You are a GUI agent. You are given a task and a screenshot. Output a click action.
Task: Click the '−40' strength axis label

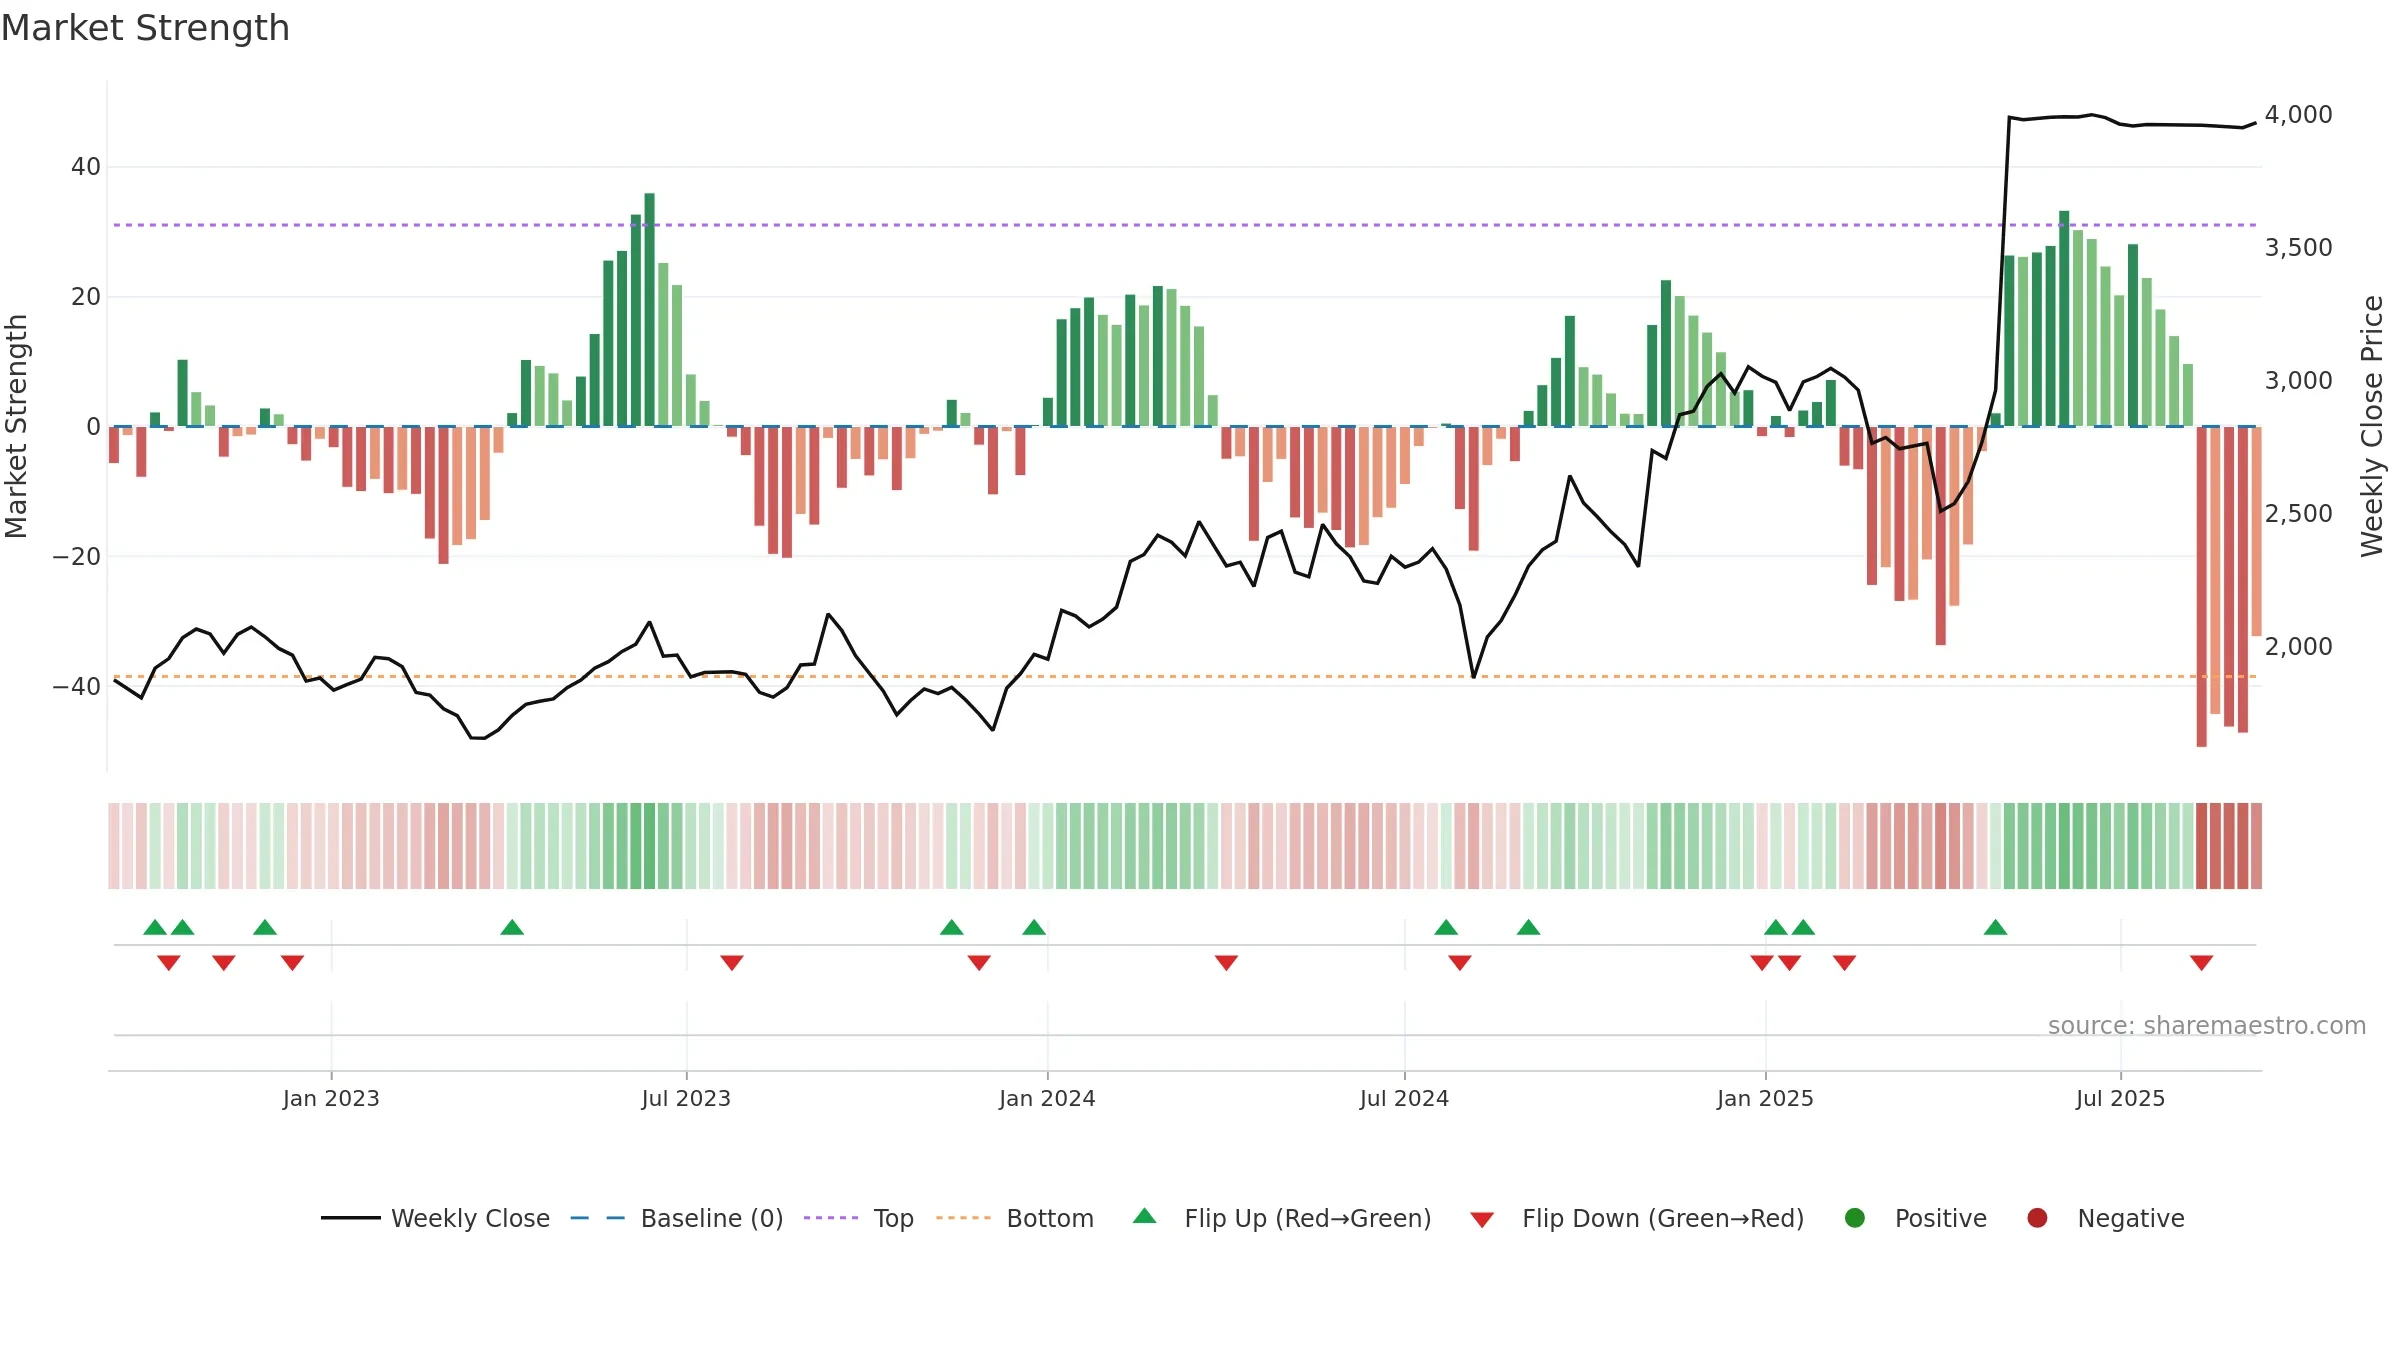77,687
